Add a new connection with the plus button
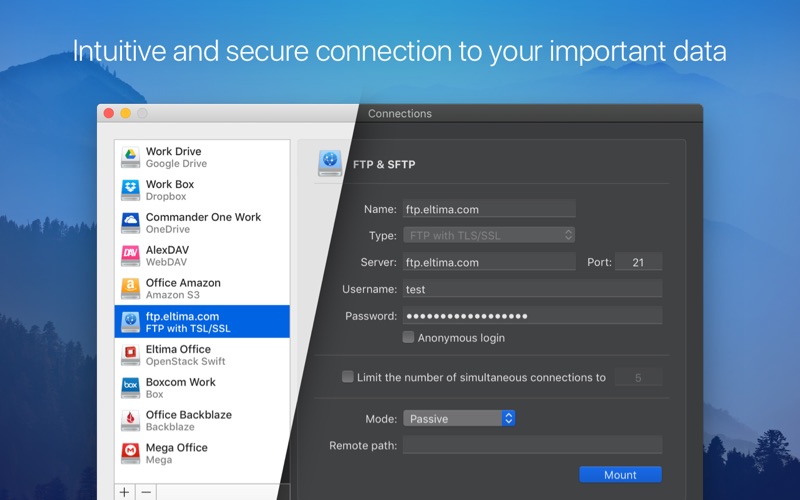Viewport: 800px width, 500px height. point(124,492)
